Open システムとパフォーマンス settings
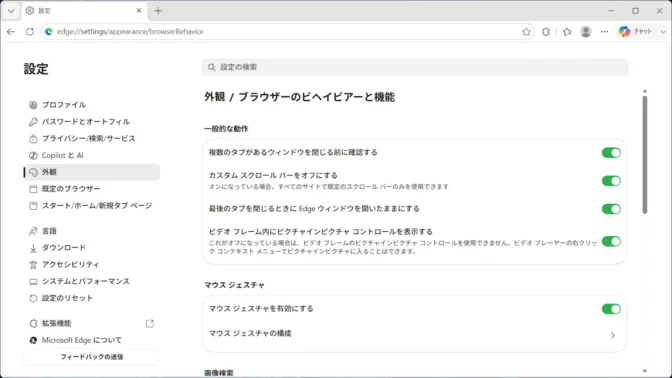 coord(92,282)
